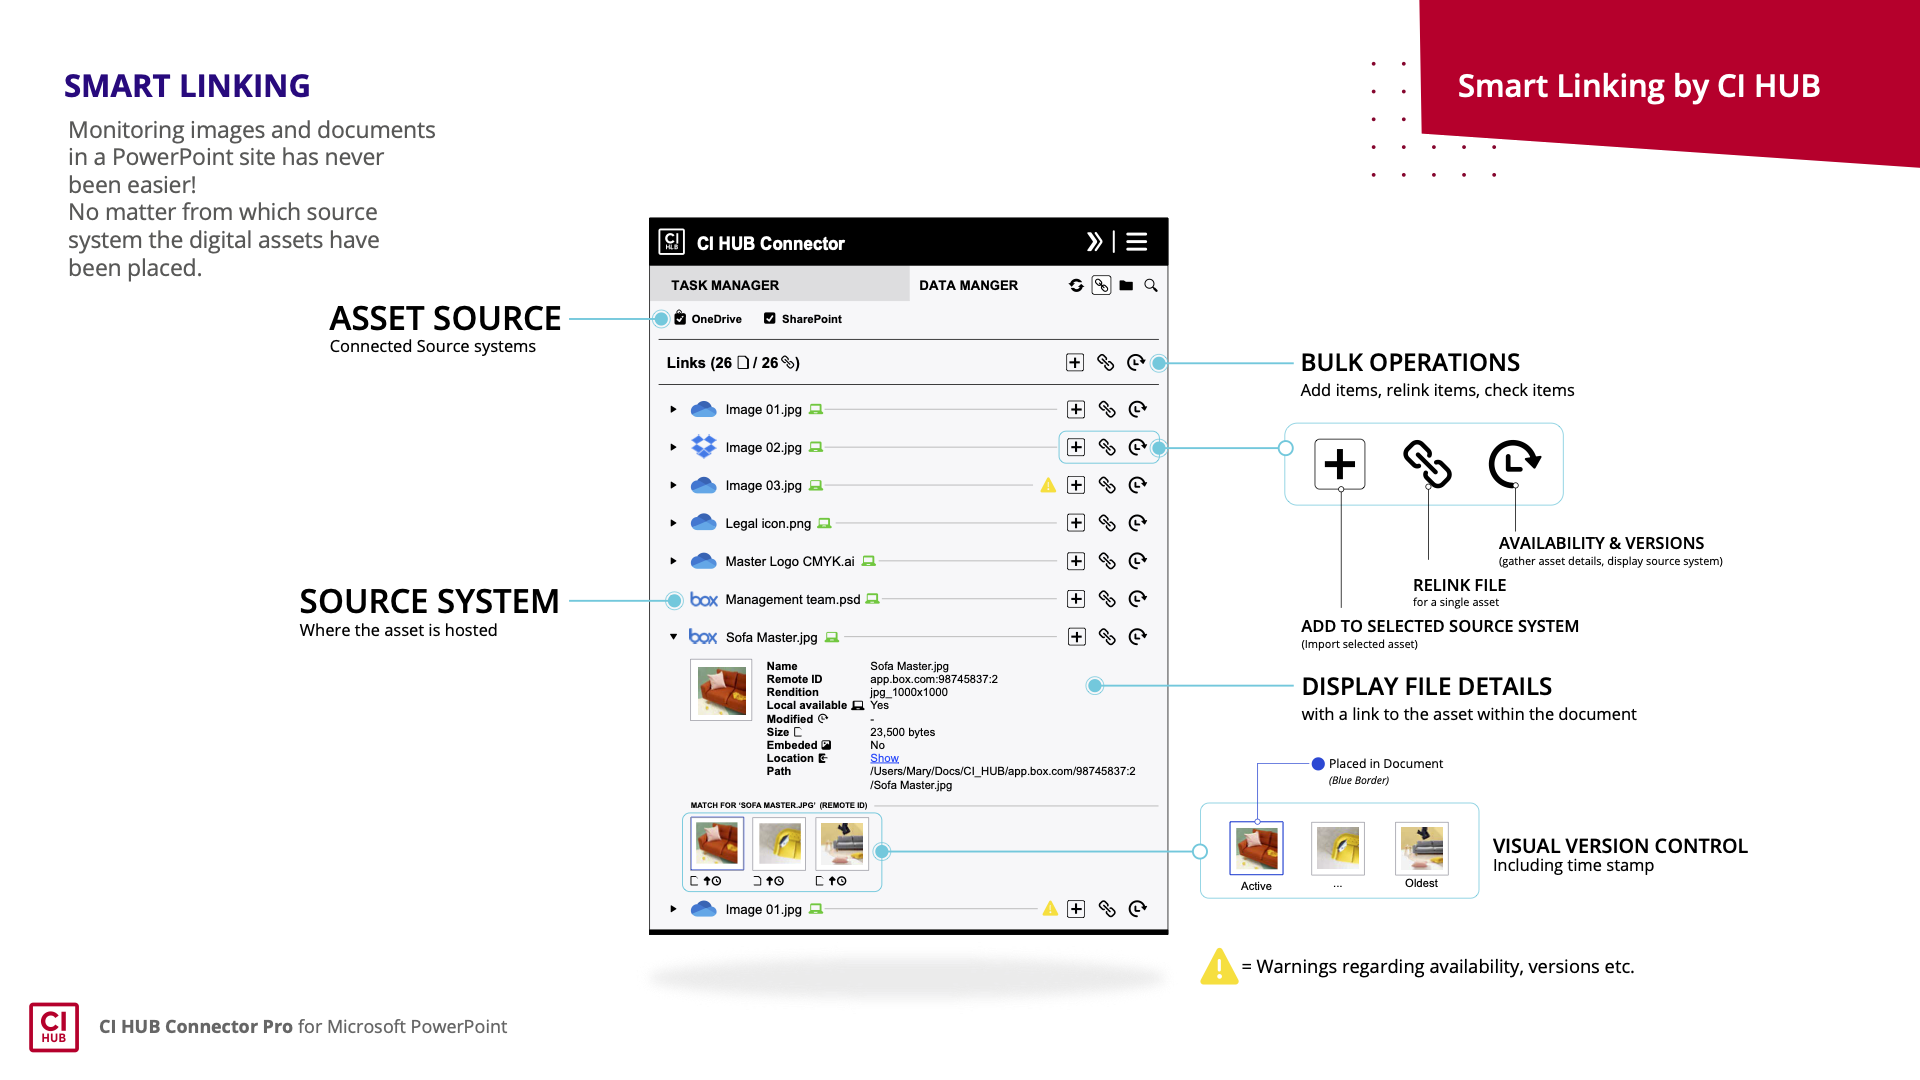
Task: Check availability of Sofa Master.jpg
Action: (x=1138, y=637)
